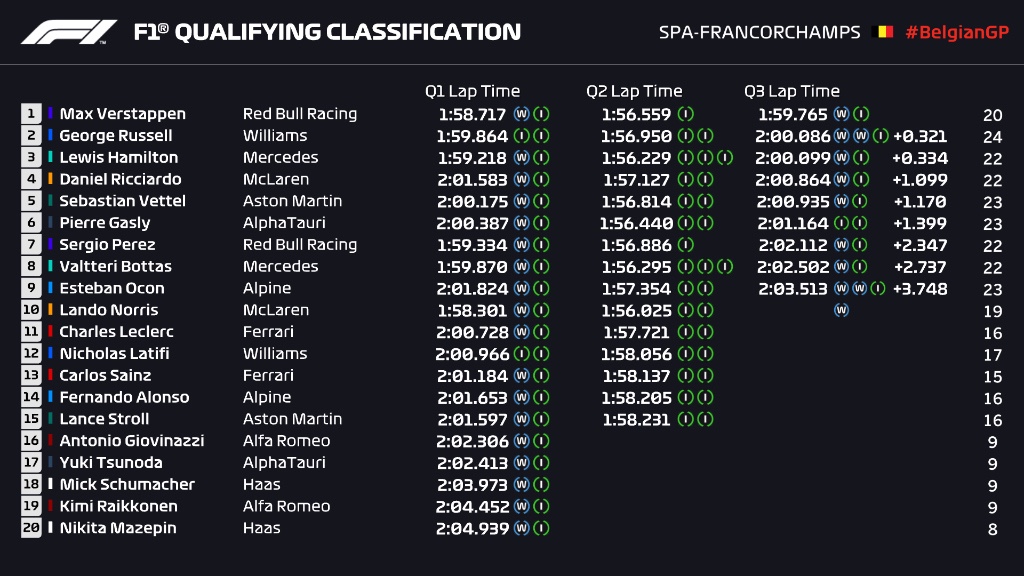Select the Q1 Lap Time column header
Image resolution: width=1024 pixels, height=576 pixels.
(x=472, y=91)
